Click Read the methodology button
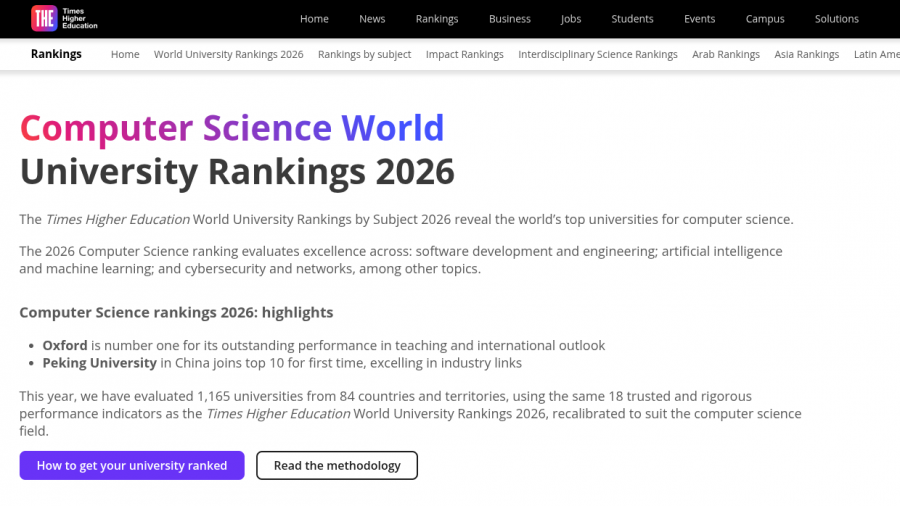Image resolution: width=900 pixels, height=506 pixels. (337, 465)
